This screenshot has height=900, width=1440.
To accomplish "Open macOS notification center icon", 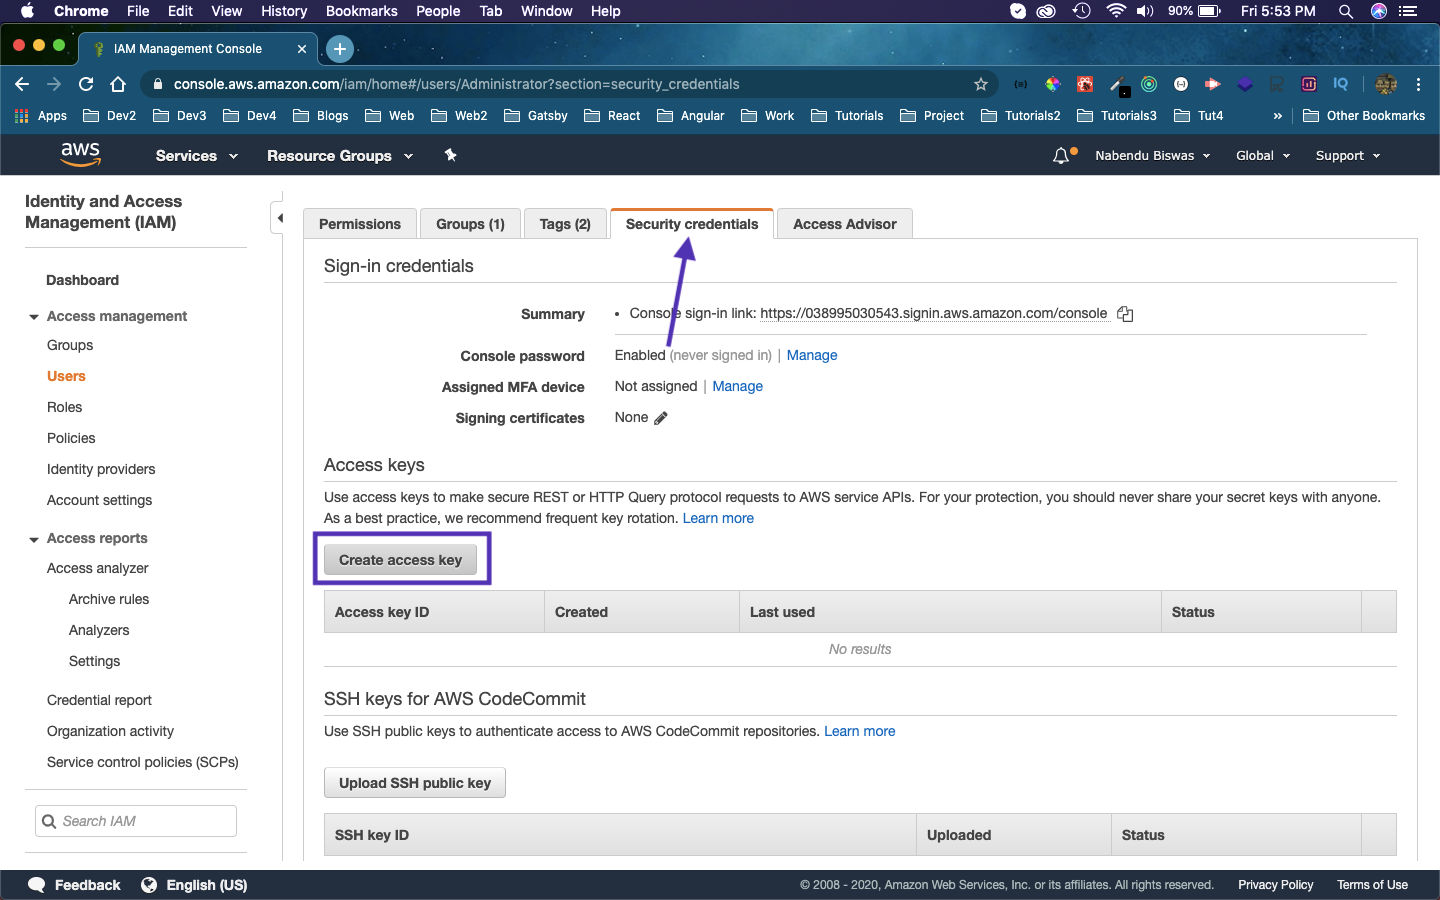I will [1409, 11].
